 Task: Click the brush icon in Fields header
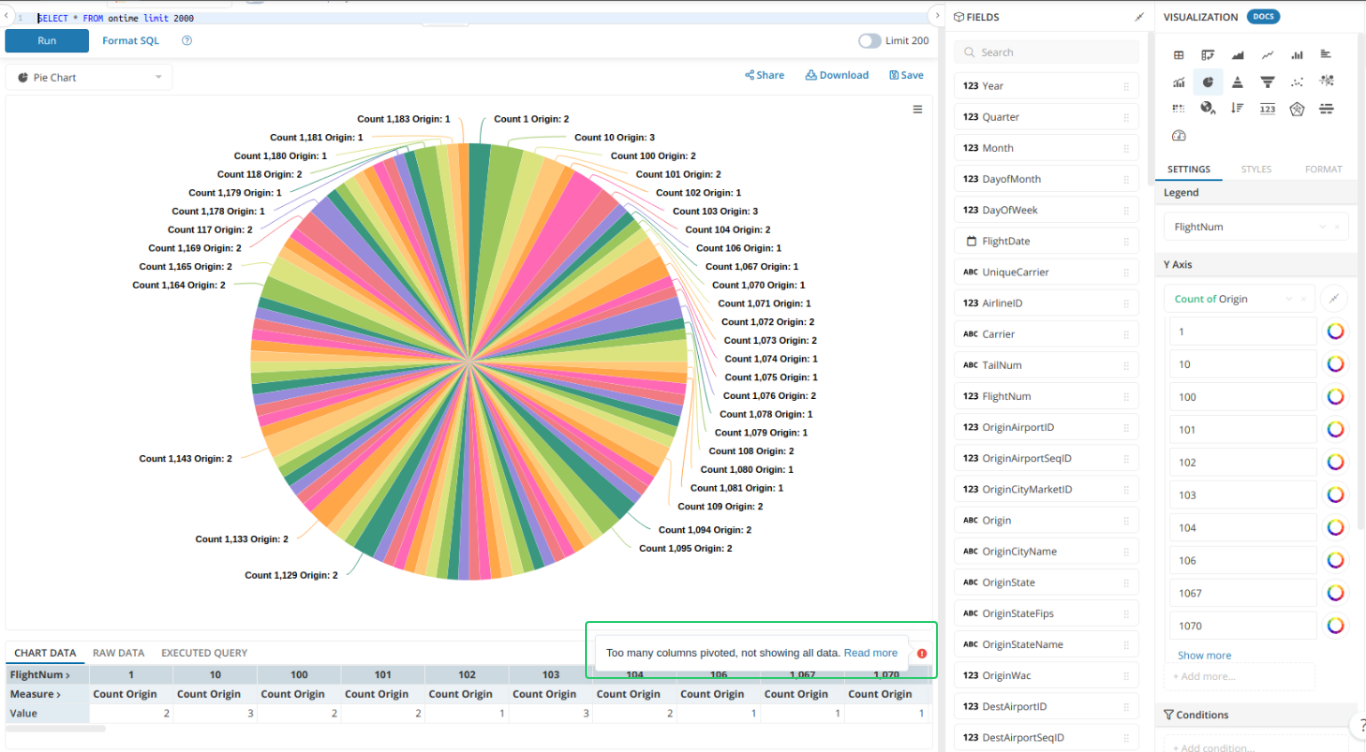coord(1139,17)
